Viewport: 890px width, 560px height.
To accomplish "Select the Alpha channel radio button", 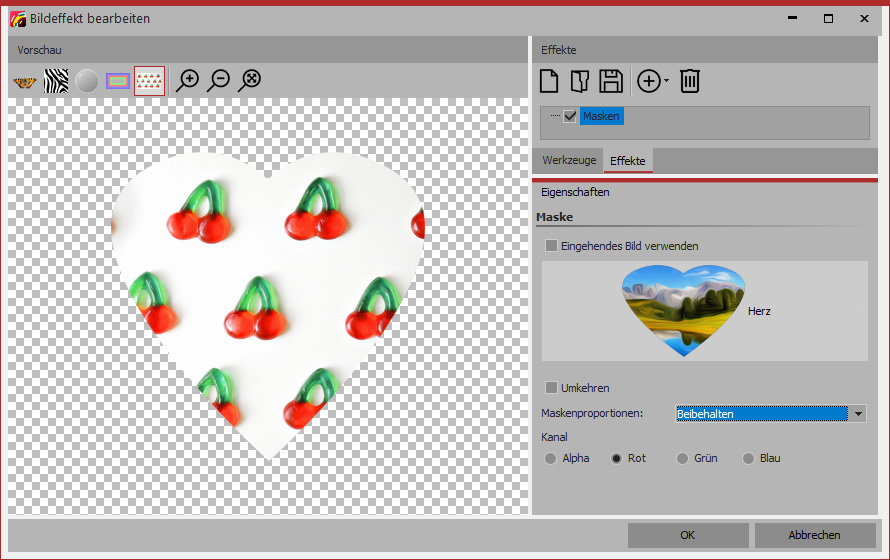I will (551, 458).
